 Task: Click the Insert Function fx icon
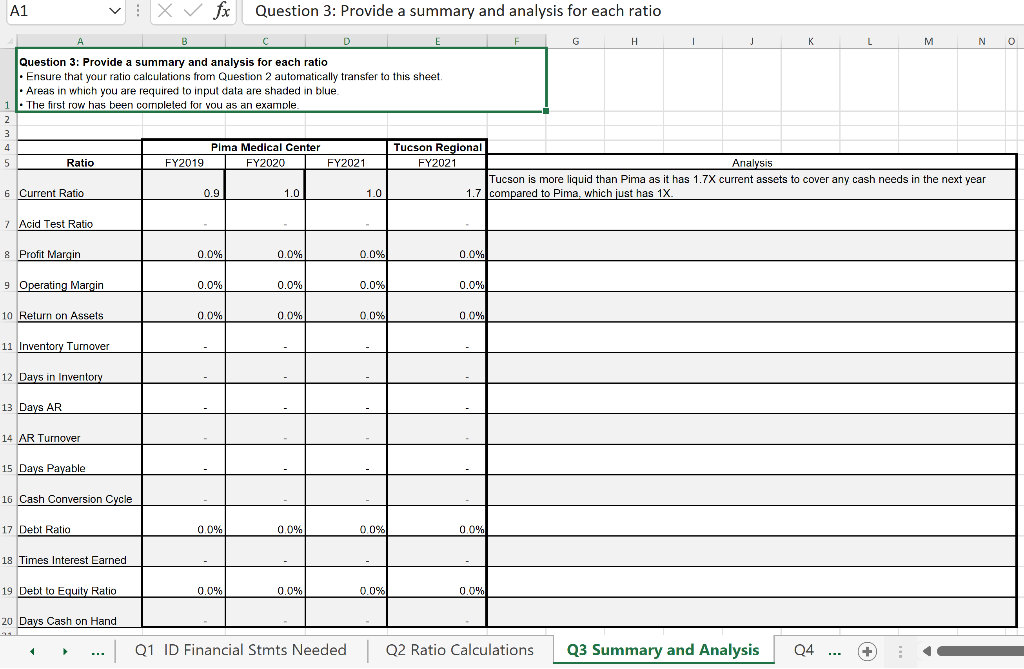point(222,12)
